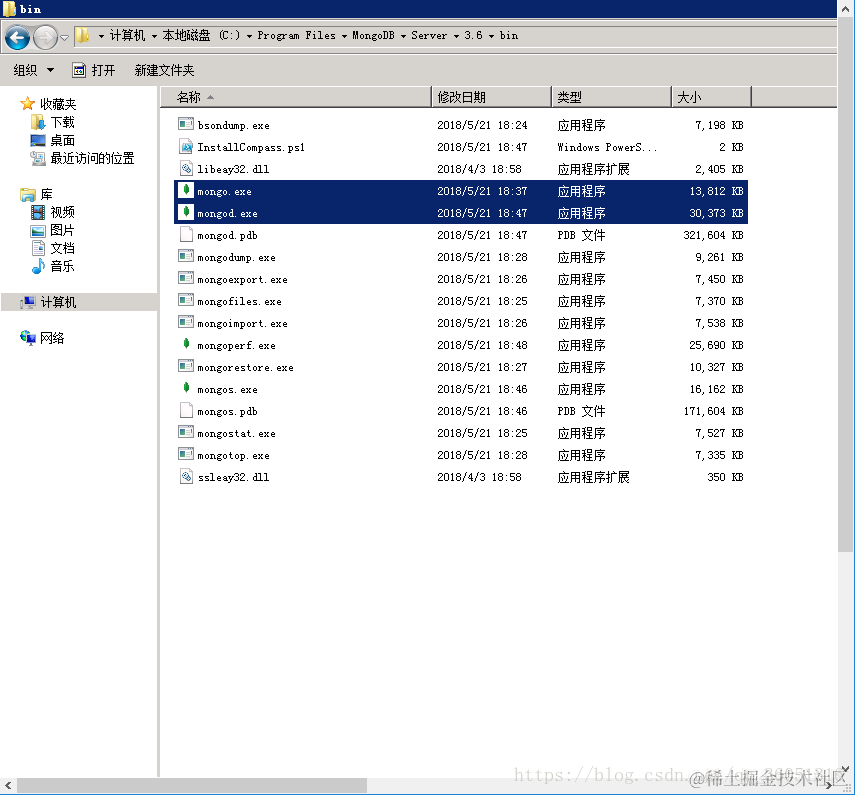This screenshot has width=855, height=795.
Task: Select mongo.exe leaf icon
Action: pyautogui.click(x=186, y=190)
